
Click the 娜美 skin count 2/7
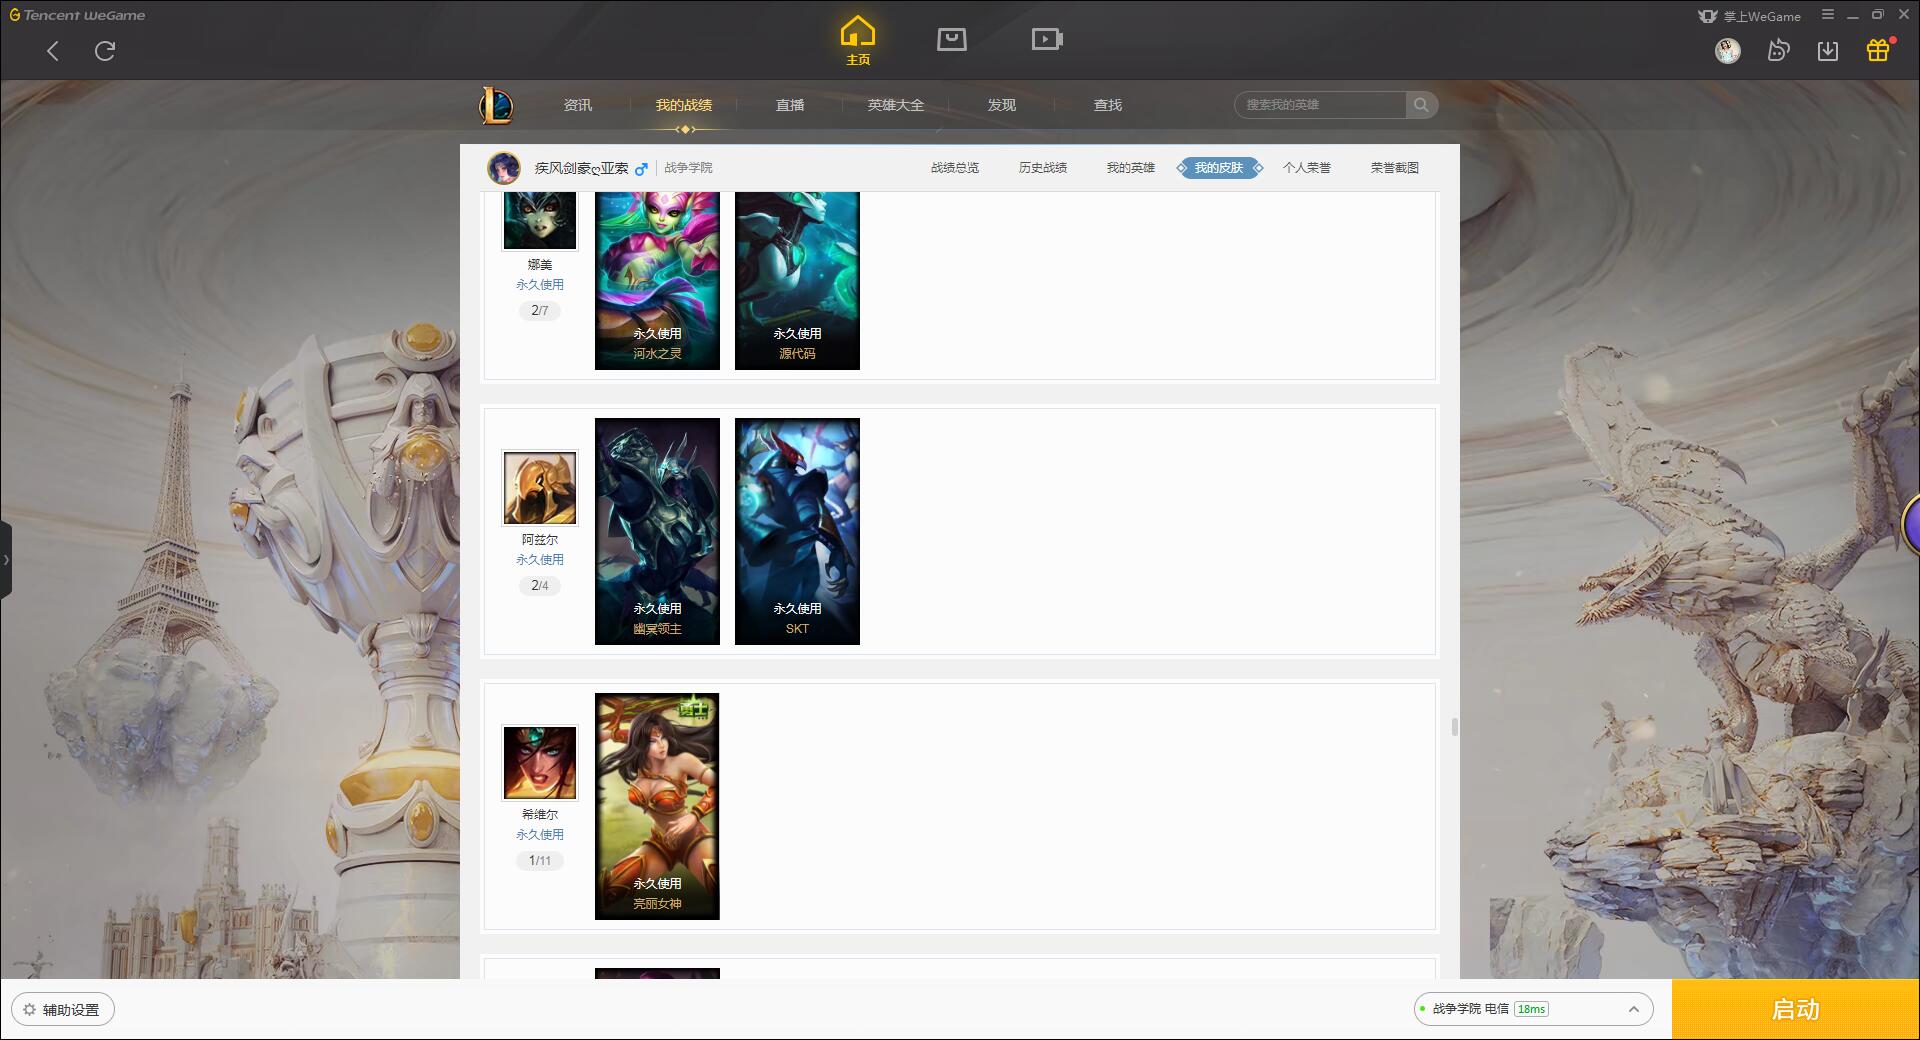pos(540,311)
